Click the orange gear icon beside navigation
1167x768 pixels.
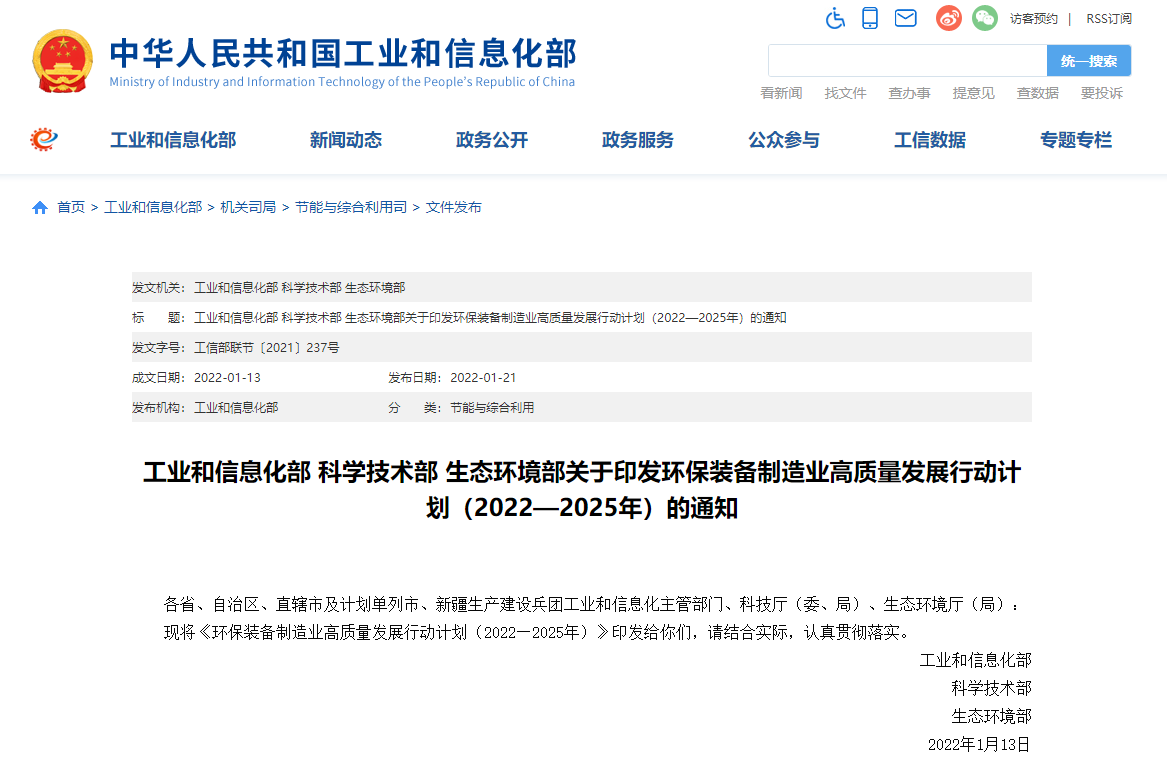pos(44,140)
